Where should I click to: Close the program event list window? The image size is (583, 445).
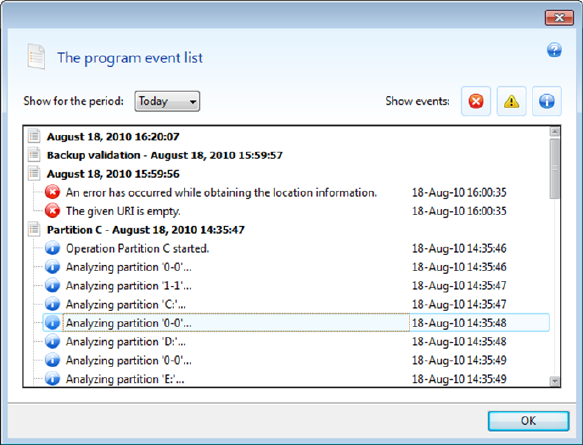(x=559, y=17)
